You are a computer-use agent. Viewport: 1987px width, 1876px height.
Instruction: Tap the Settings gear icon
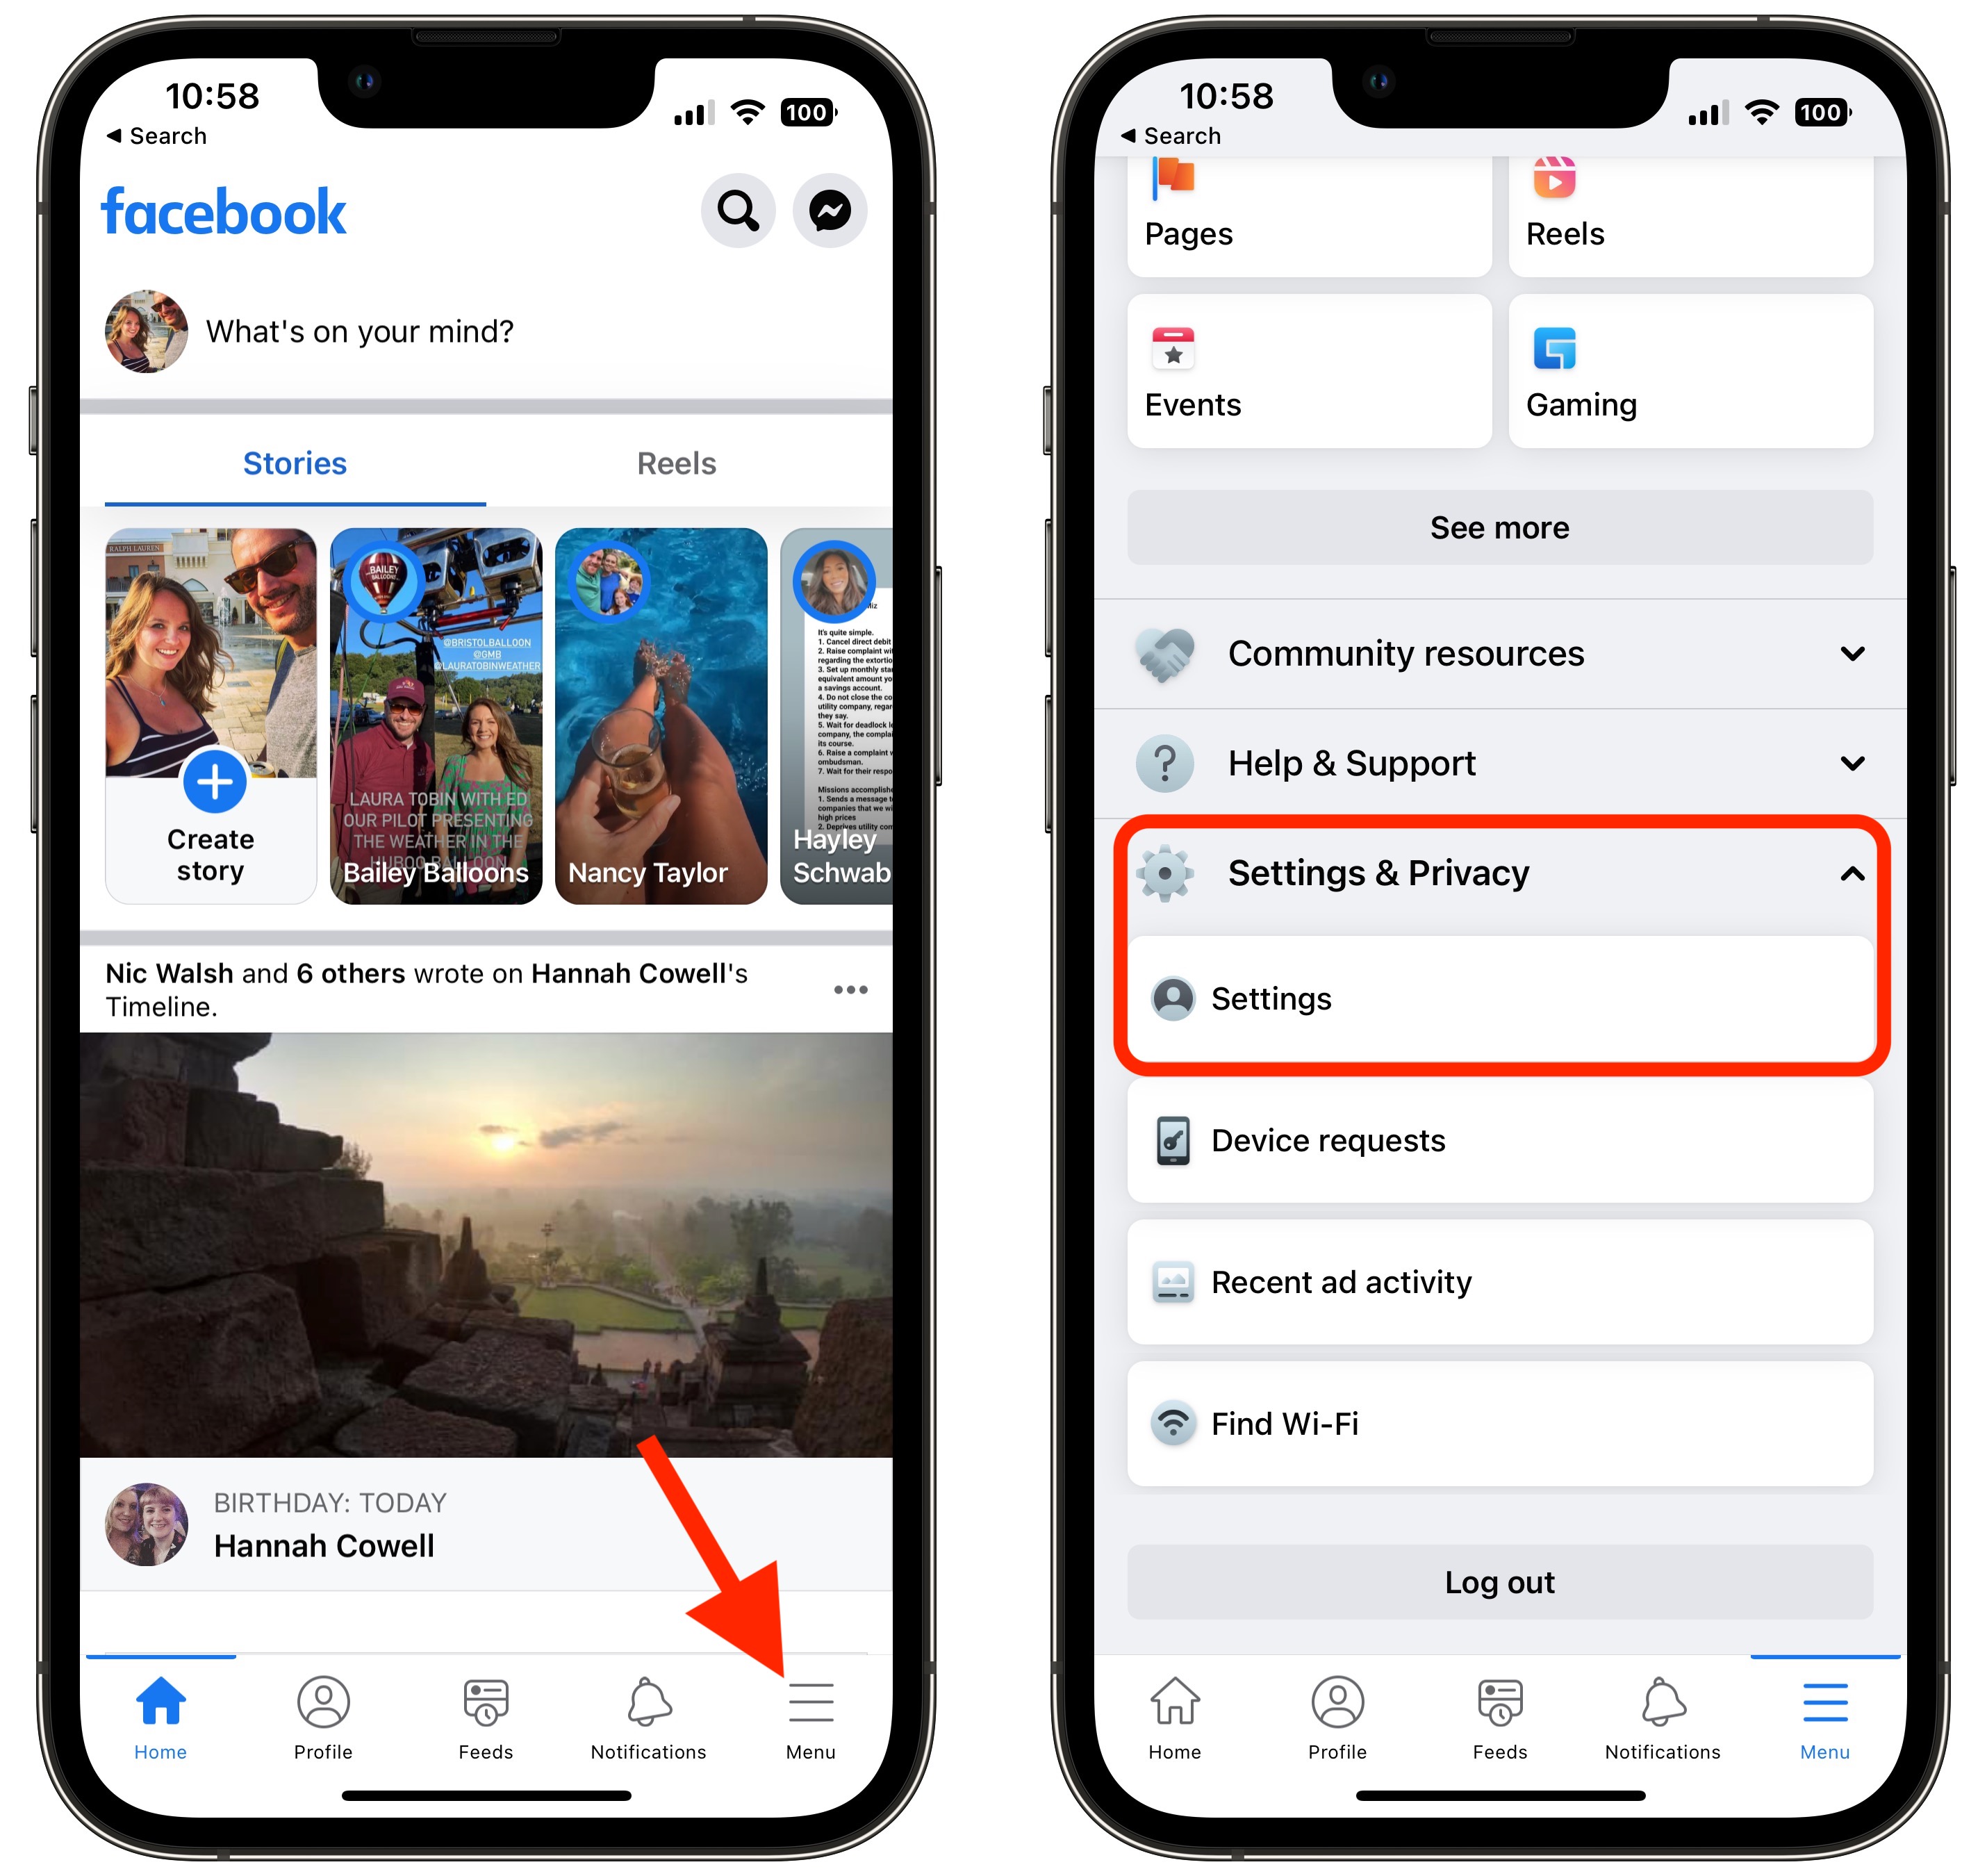coord(1164,873)
